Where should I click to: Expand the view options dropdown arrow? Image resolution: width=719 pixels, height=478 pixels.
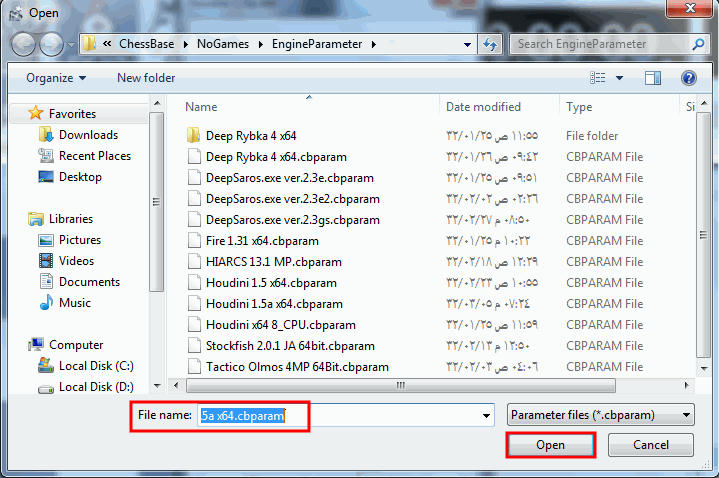[619, 78]
